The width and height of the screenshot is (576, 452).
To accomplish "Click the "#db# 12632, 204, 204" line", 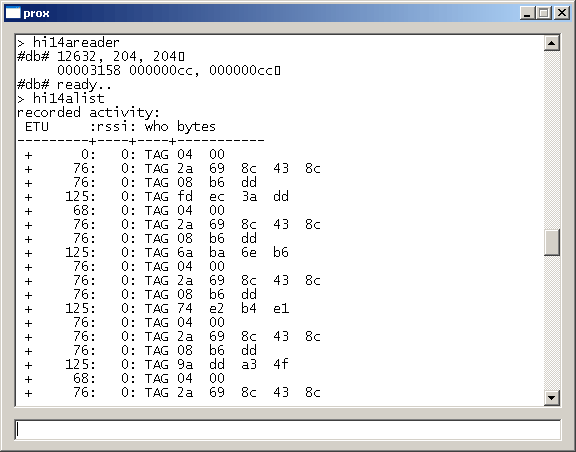I will 101,57.
